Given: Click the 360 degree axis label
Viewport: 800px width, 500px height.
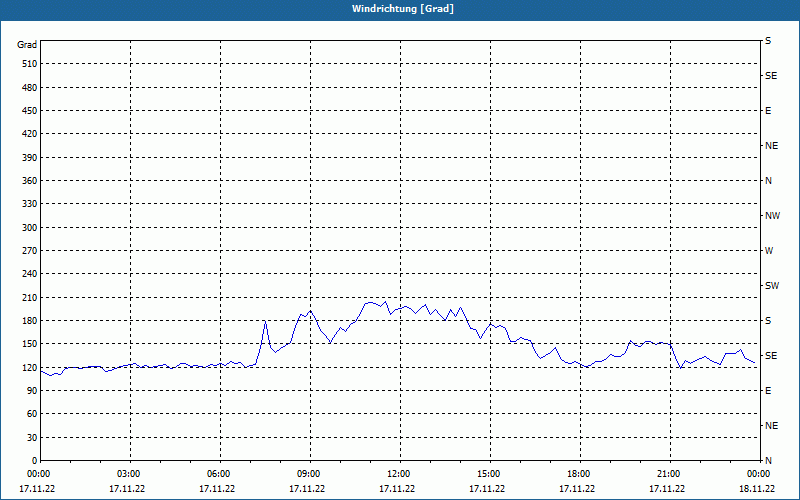Looking at the screenshot, I should (30, 181).
